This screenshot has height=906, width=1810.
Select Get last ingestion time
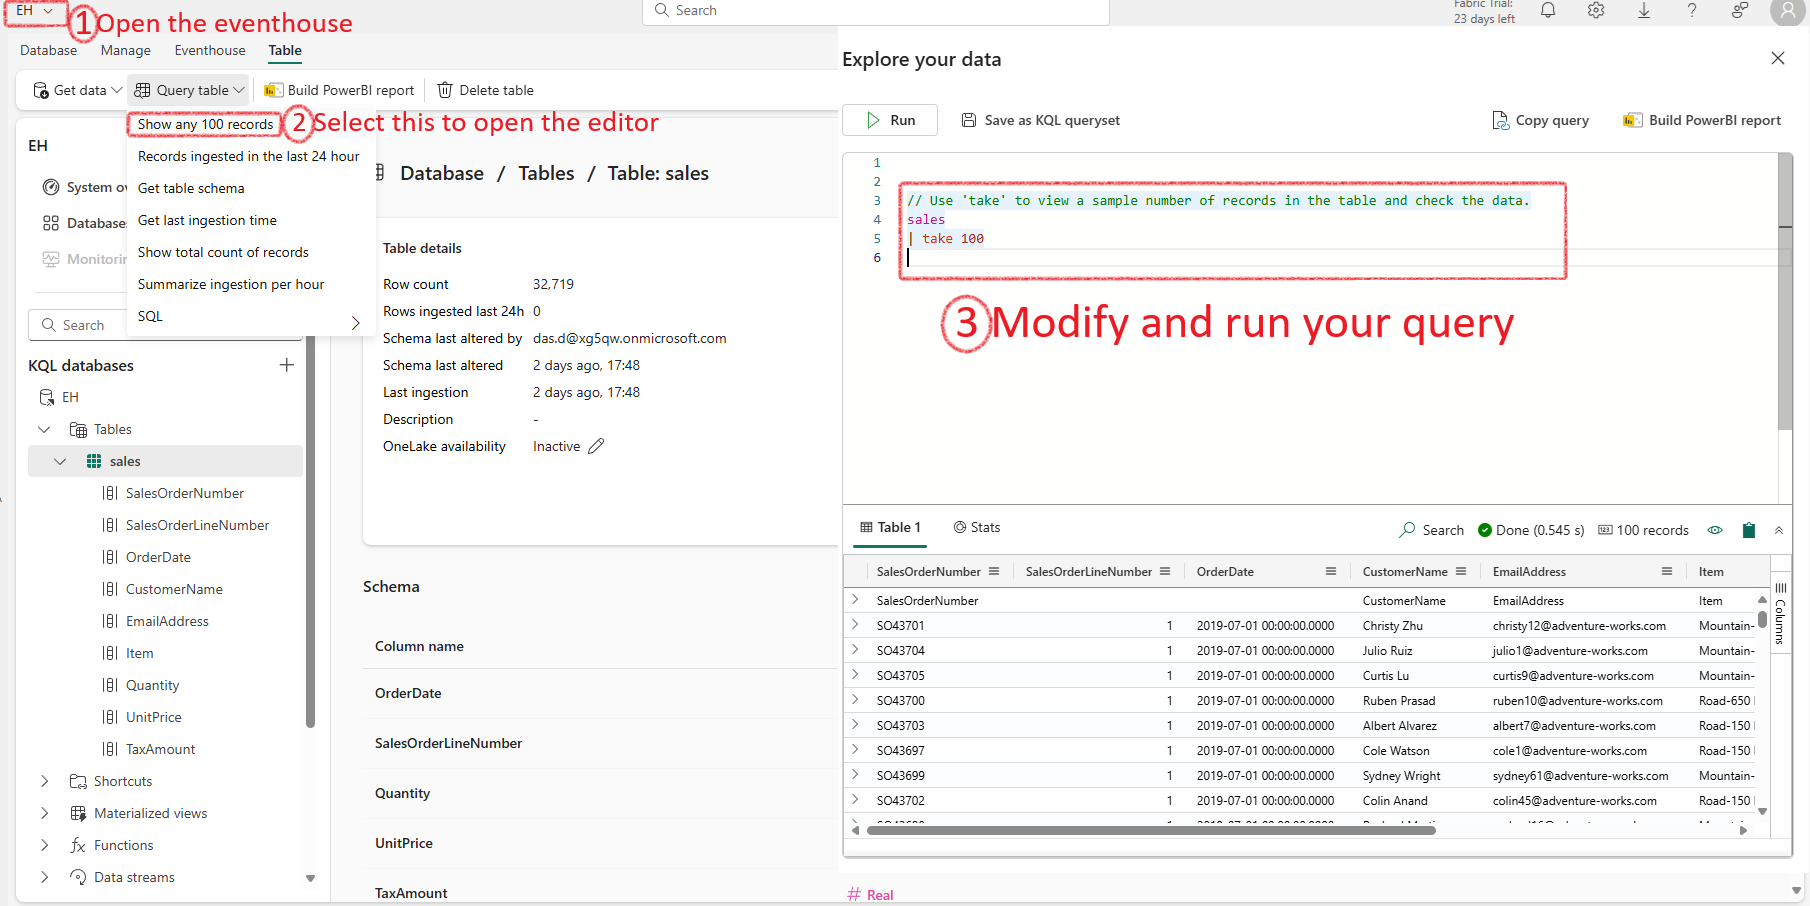207,220
